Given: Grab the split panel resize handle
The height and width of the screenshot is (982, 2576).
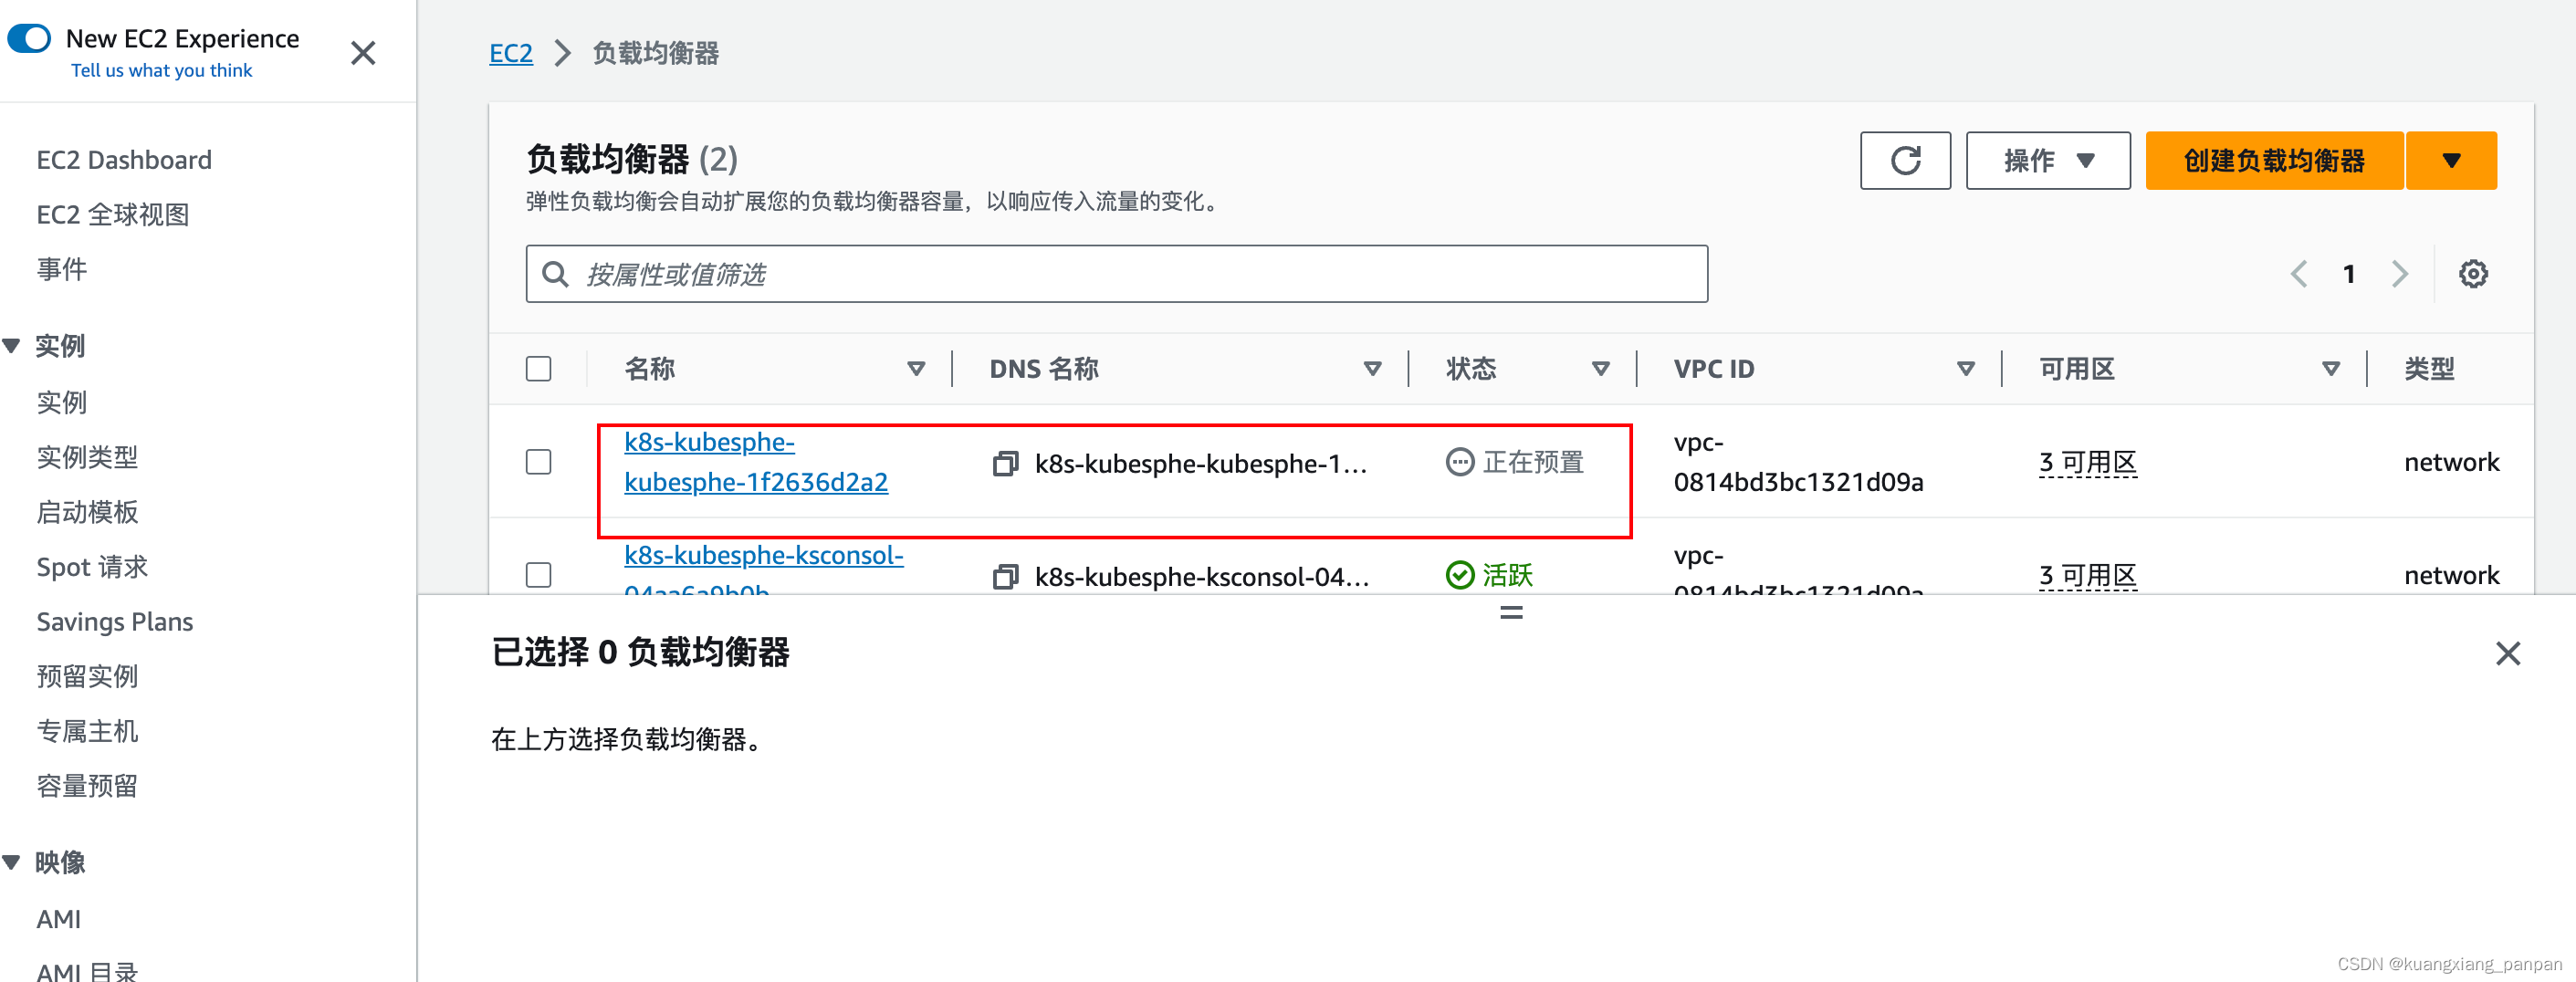Looking at the screenshot, I should tap(1511, 612).
